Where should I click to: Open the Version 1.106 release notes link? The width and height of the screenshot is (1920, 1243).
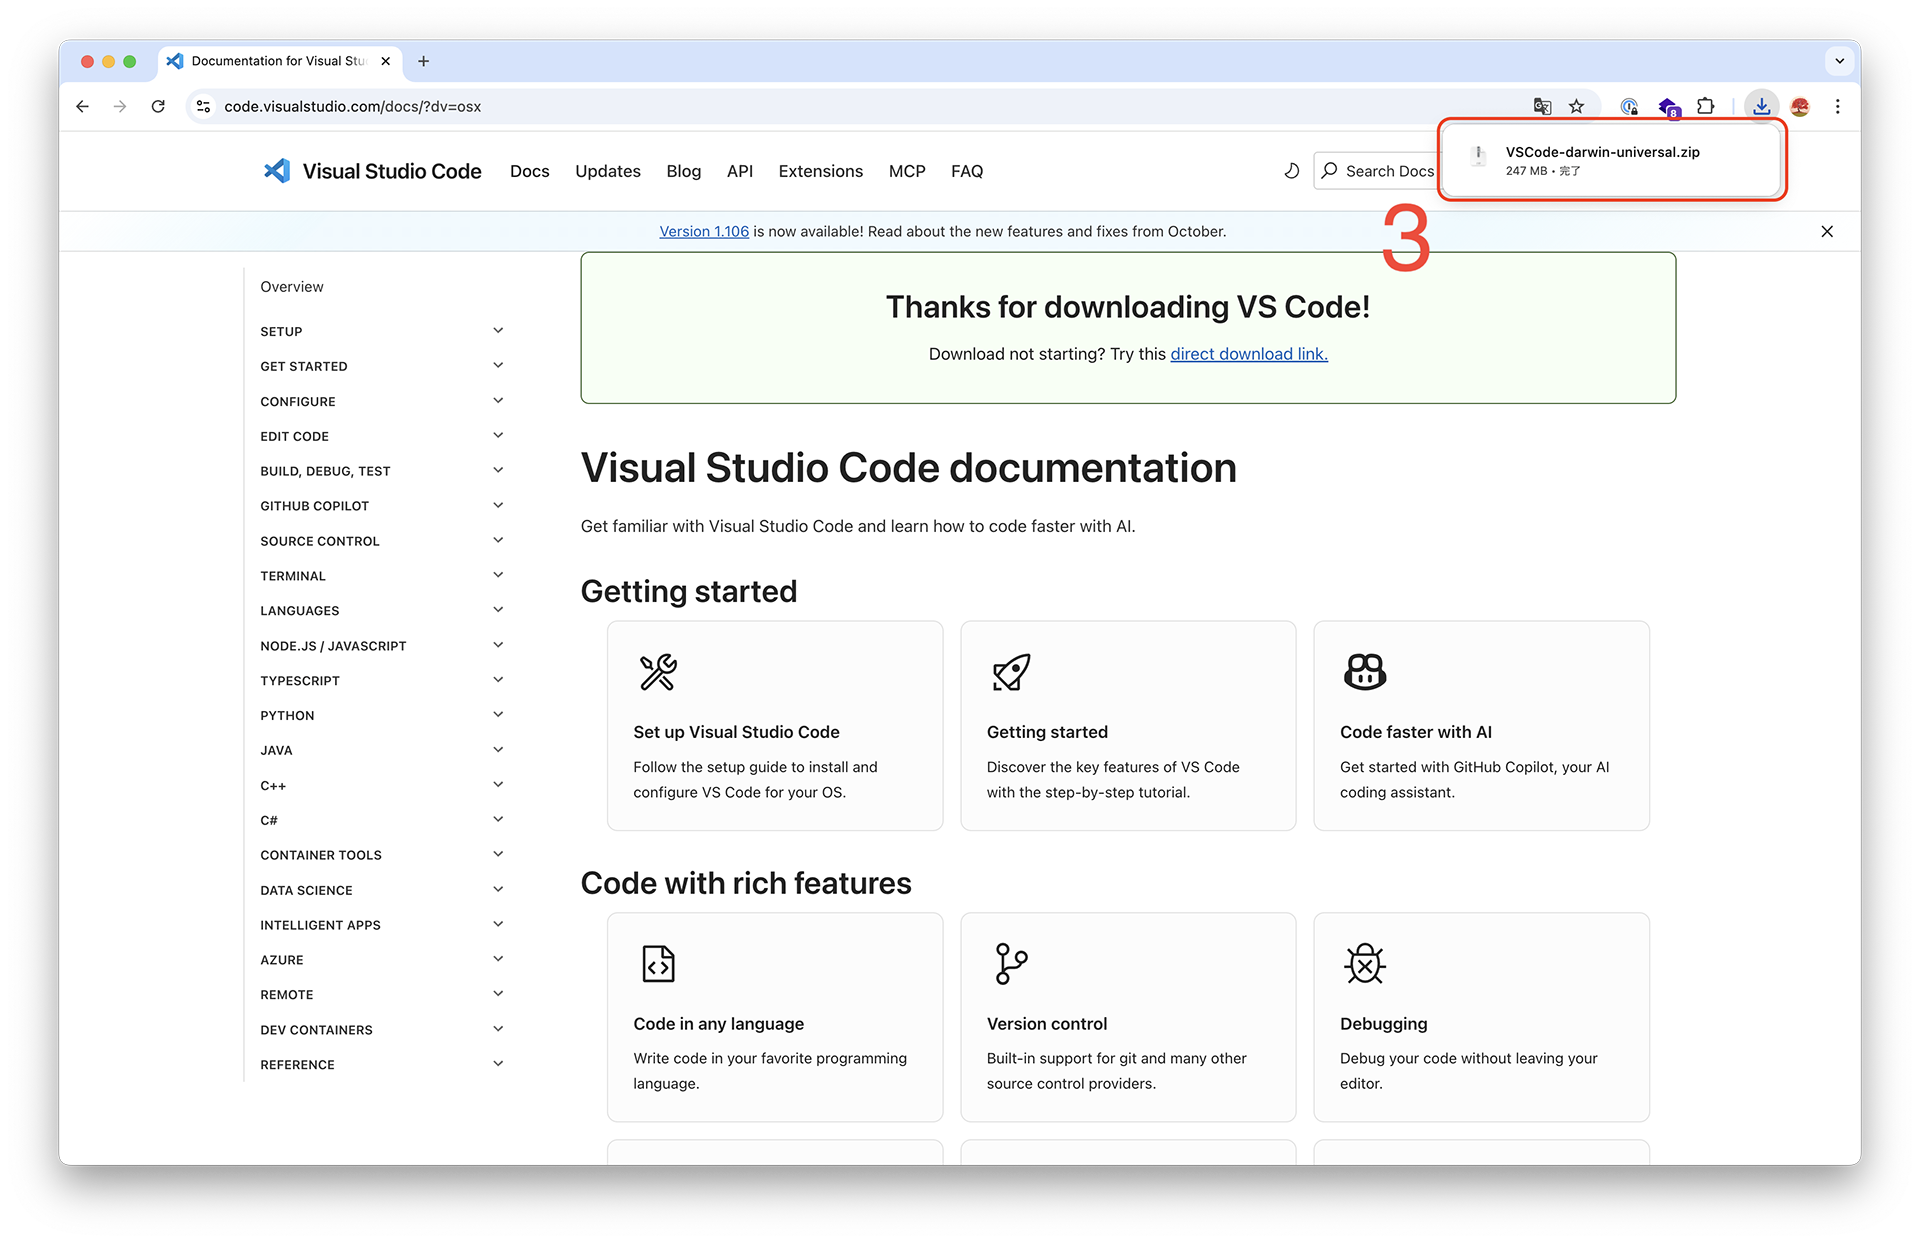click(x=703, y=231)
